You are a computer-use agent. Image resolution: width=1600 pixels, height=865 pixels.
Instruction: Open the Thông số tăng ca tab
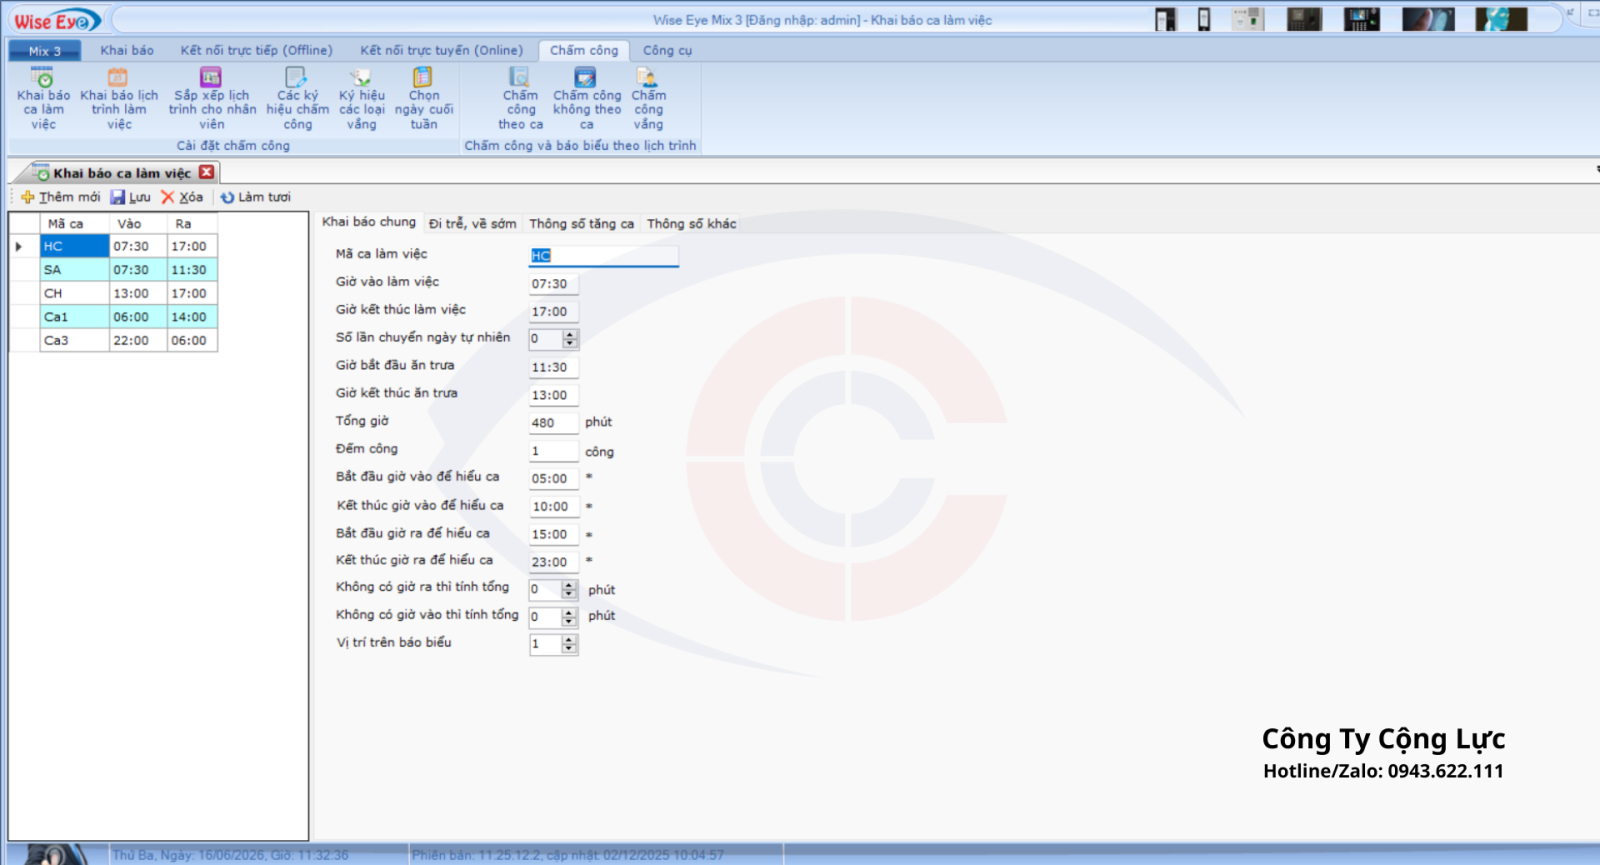581,224
